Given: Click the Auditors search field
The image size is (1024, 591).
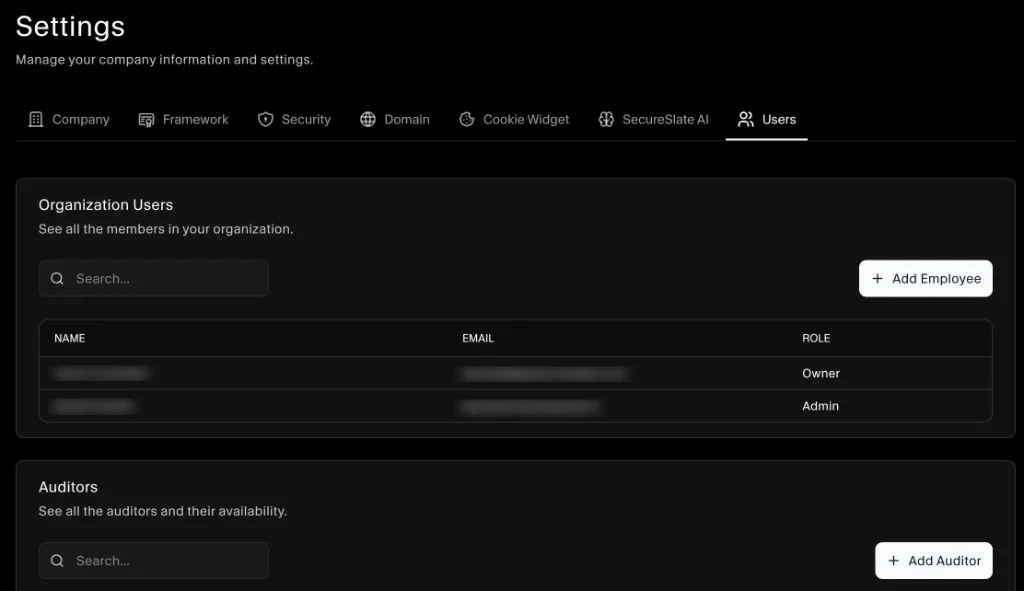Looking at the screenshot, I should [x=153, y=560].
